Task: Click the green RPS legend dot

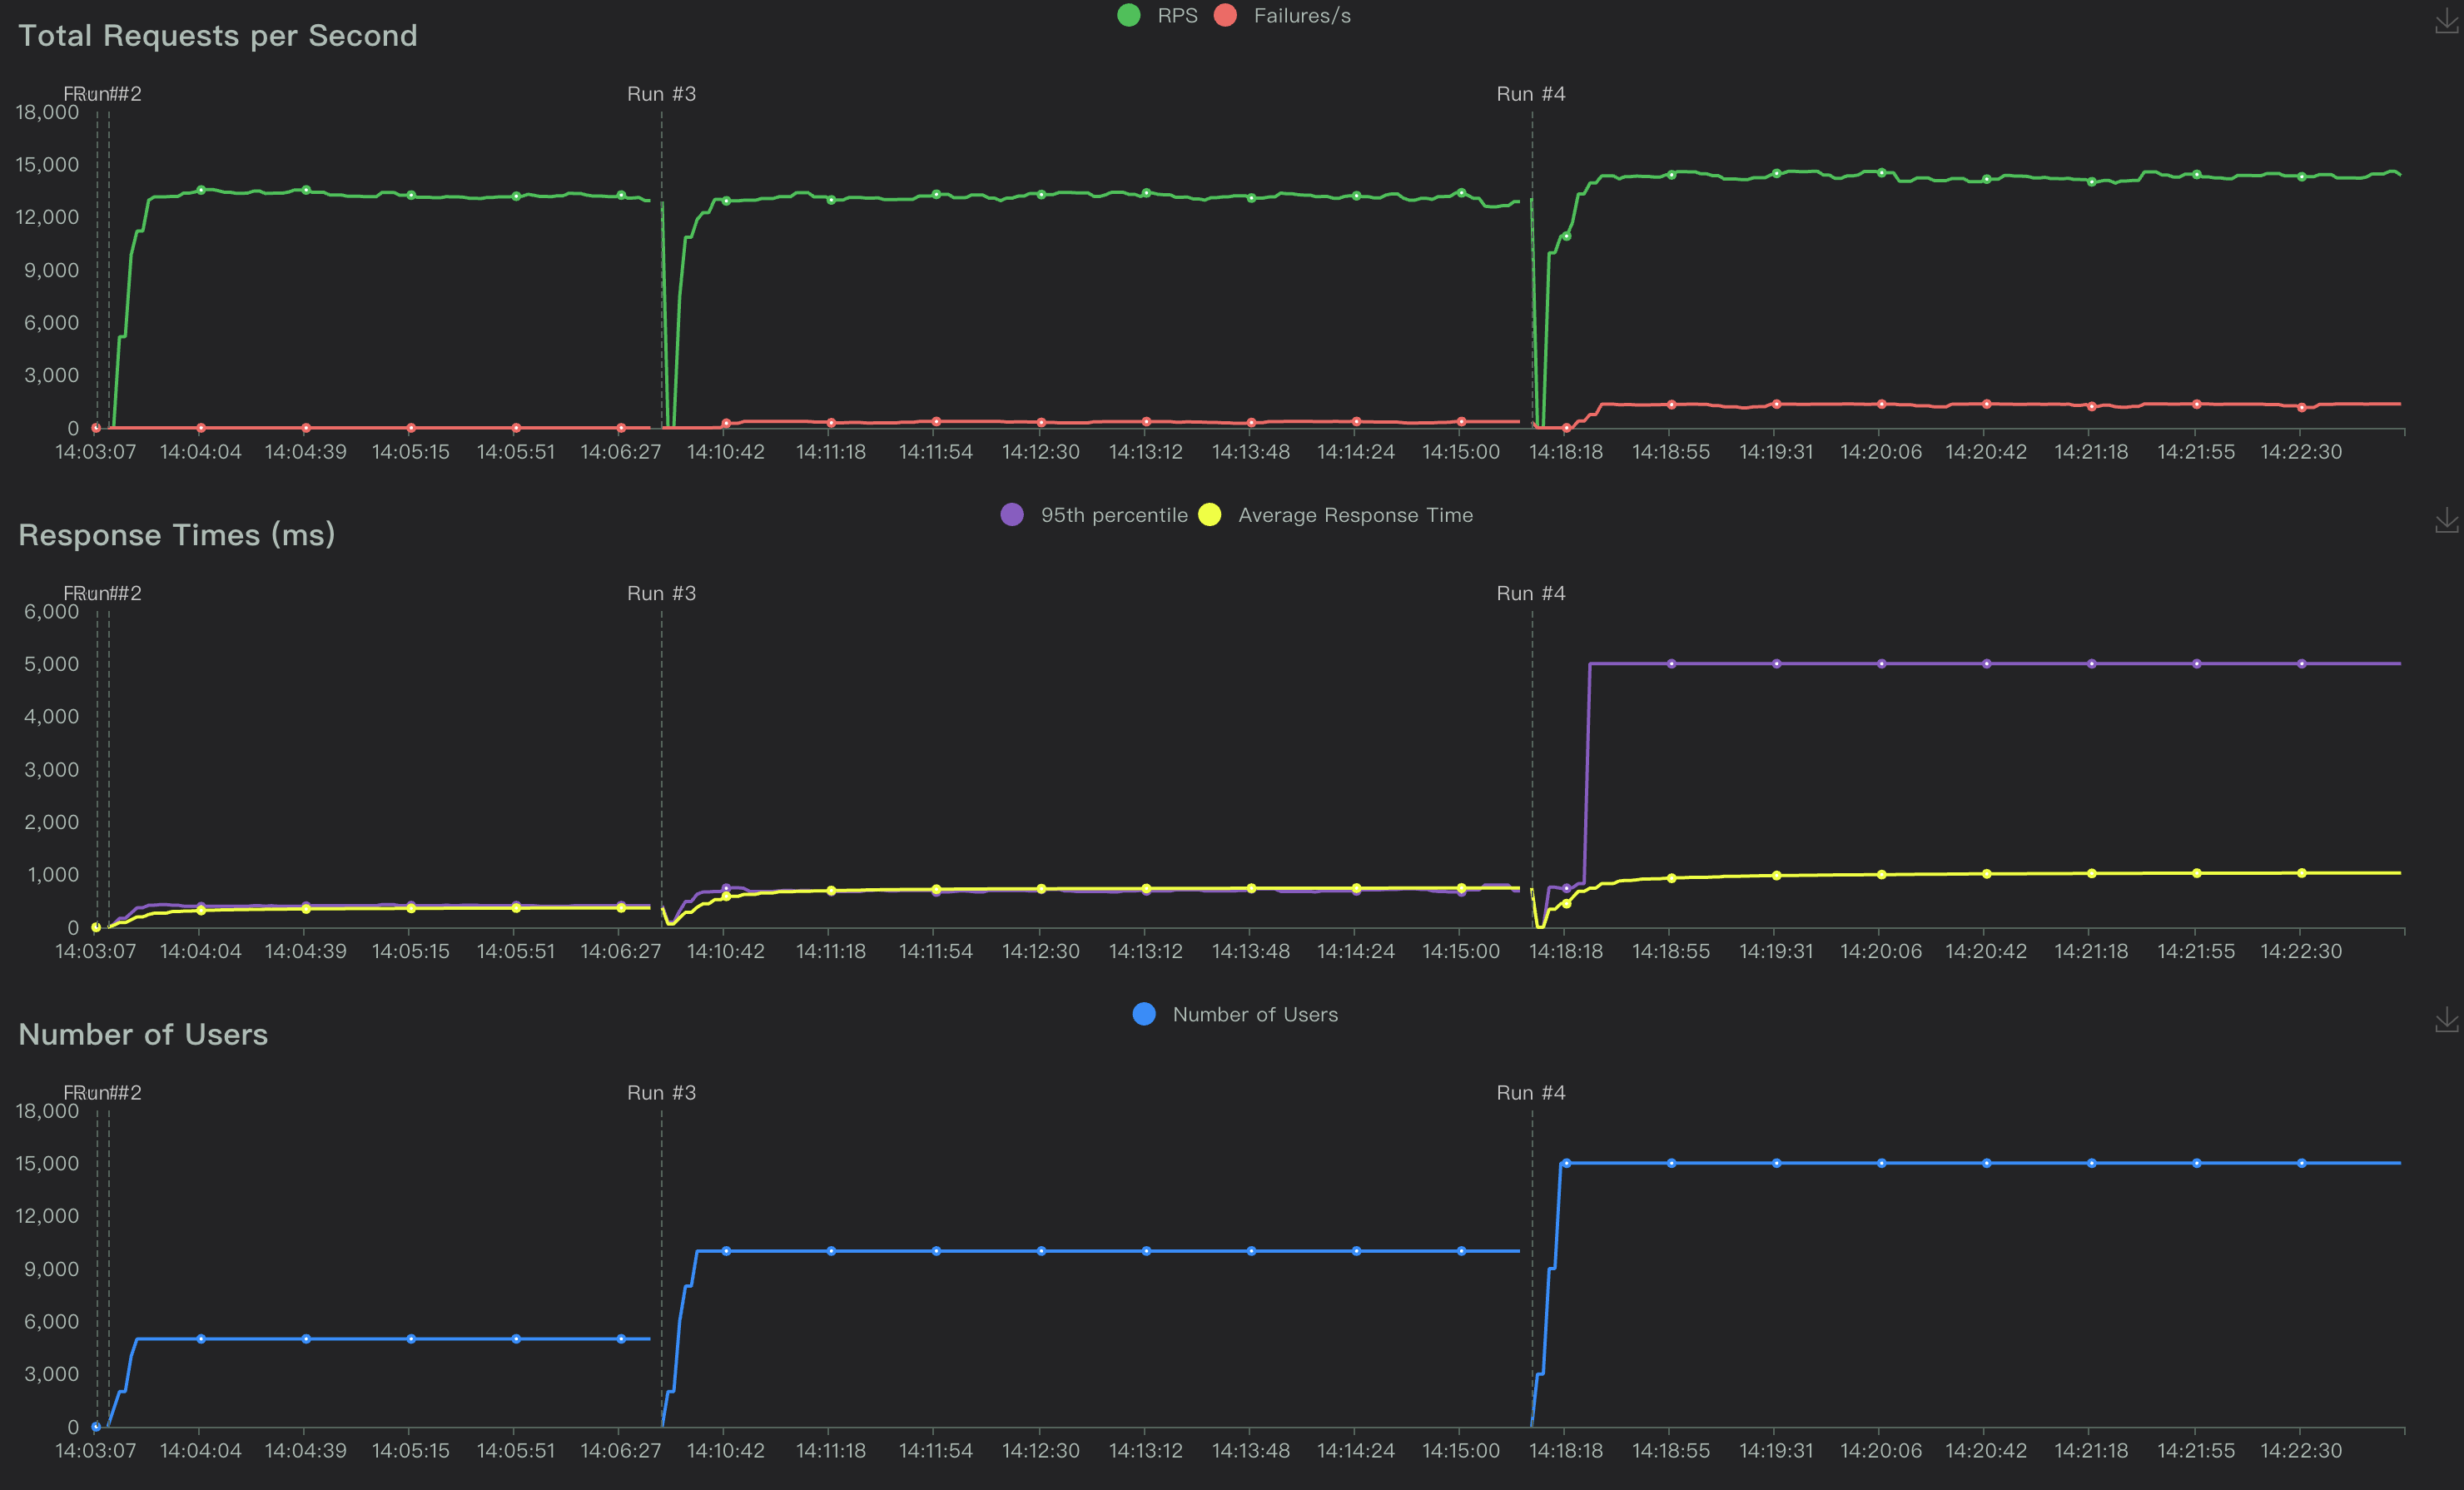Action: tap(1129, 16)
